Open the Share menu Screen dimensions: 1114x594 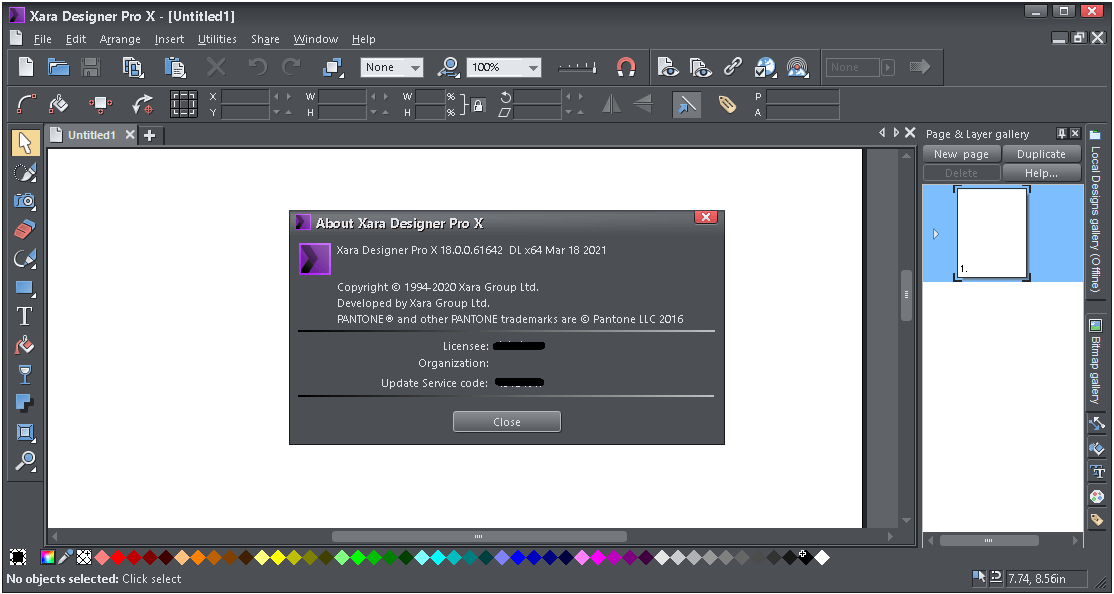(x=265, y=39)
